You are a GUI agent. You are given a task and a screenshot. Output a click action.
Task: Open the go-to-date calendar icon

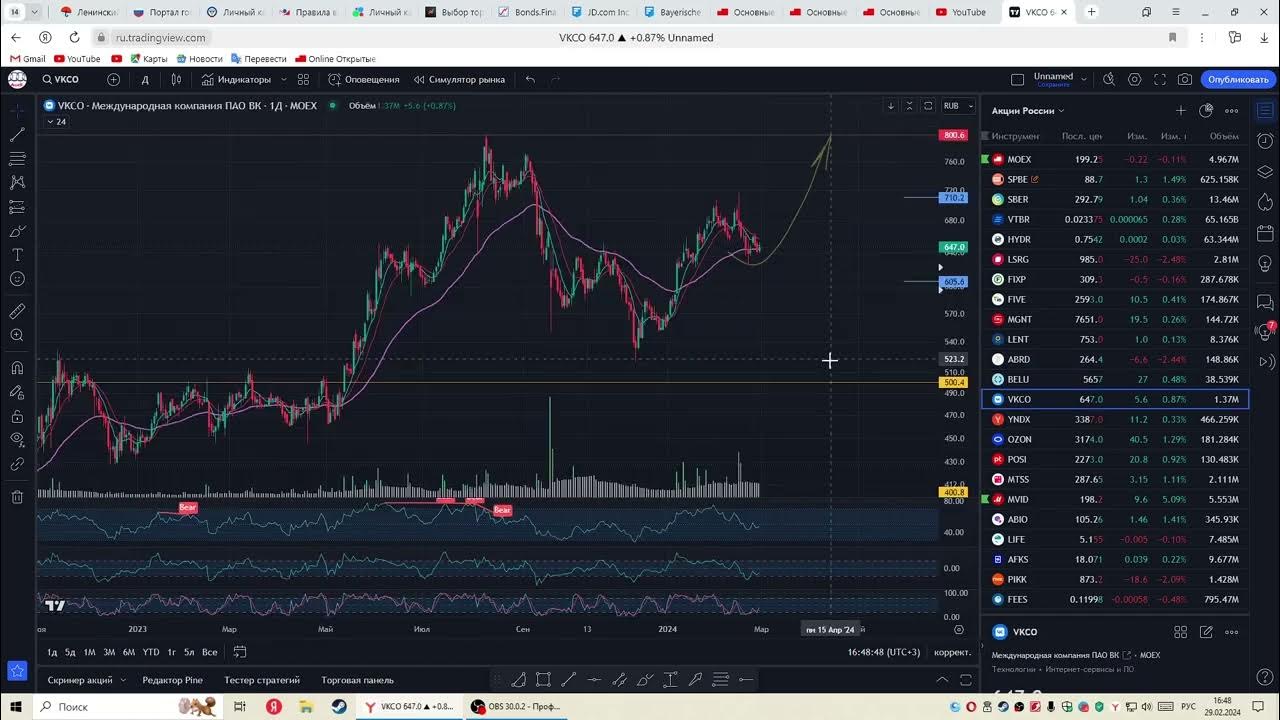[x=240, y=652]
